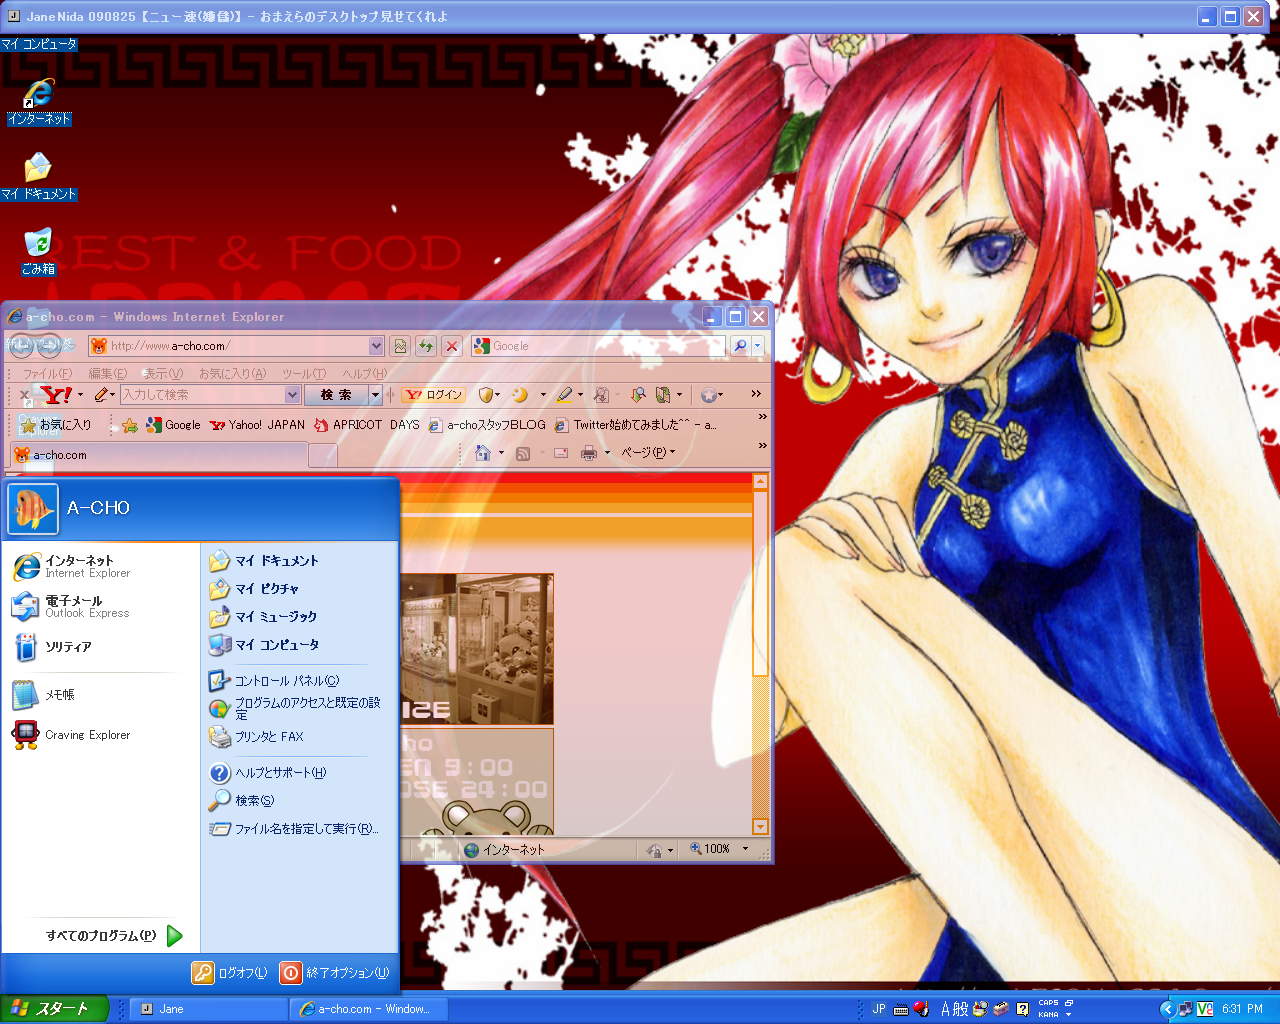Click the IE page scroll down arrow
This screenshot has height=1024, width=1280.
click(x=760, y=827)
